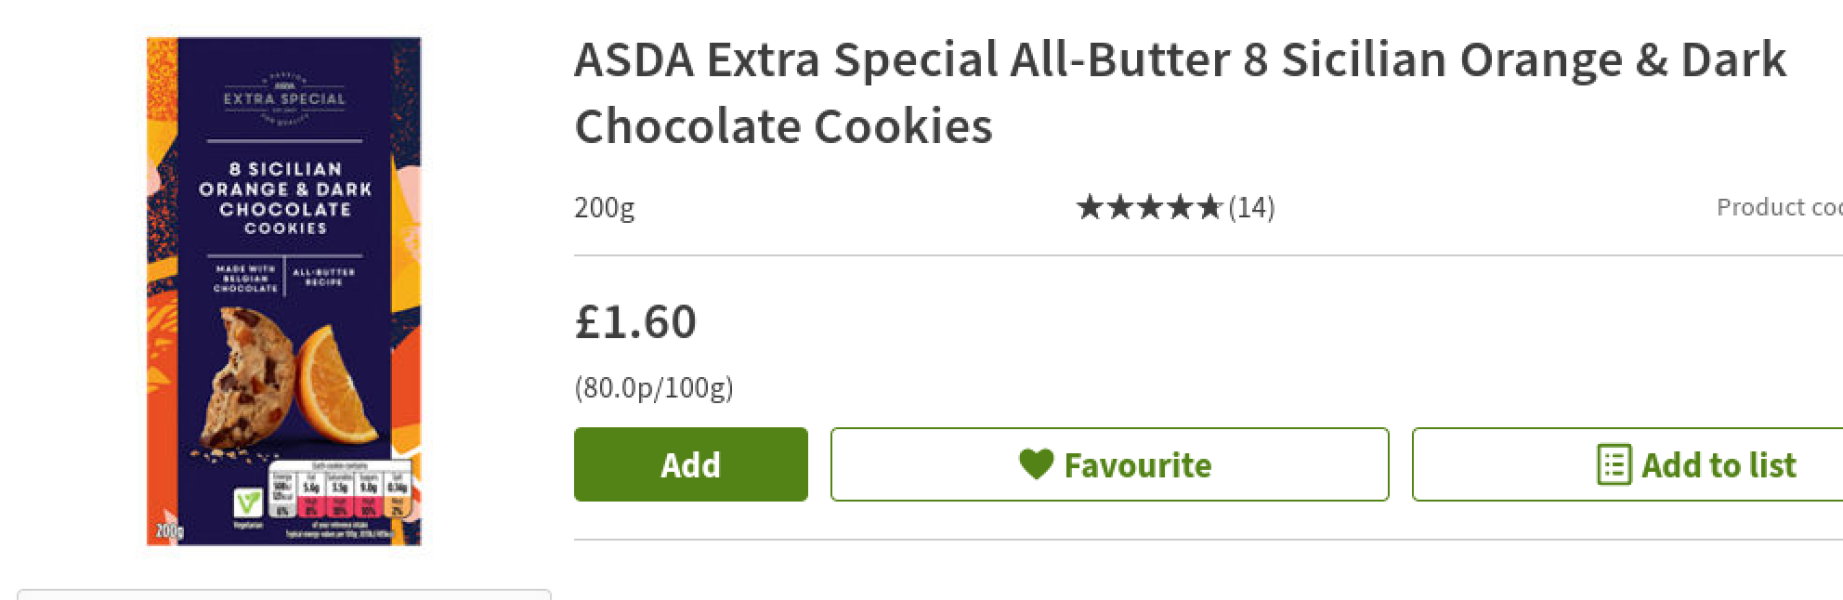1843x600 pixels.
Task: Click the Favourite button
Action: pos(1109,465)
